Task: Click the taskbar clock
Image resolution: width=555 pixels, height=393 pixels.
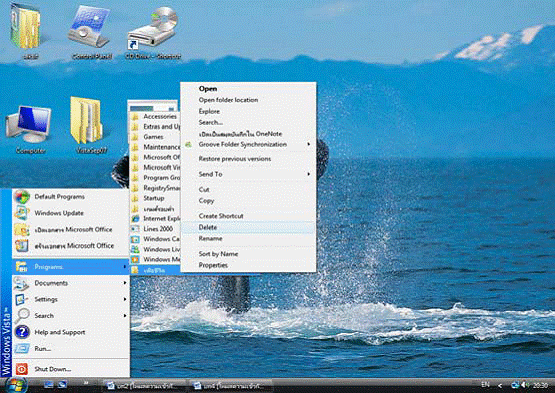Action: [540, 385]
